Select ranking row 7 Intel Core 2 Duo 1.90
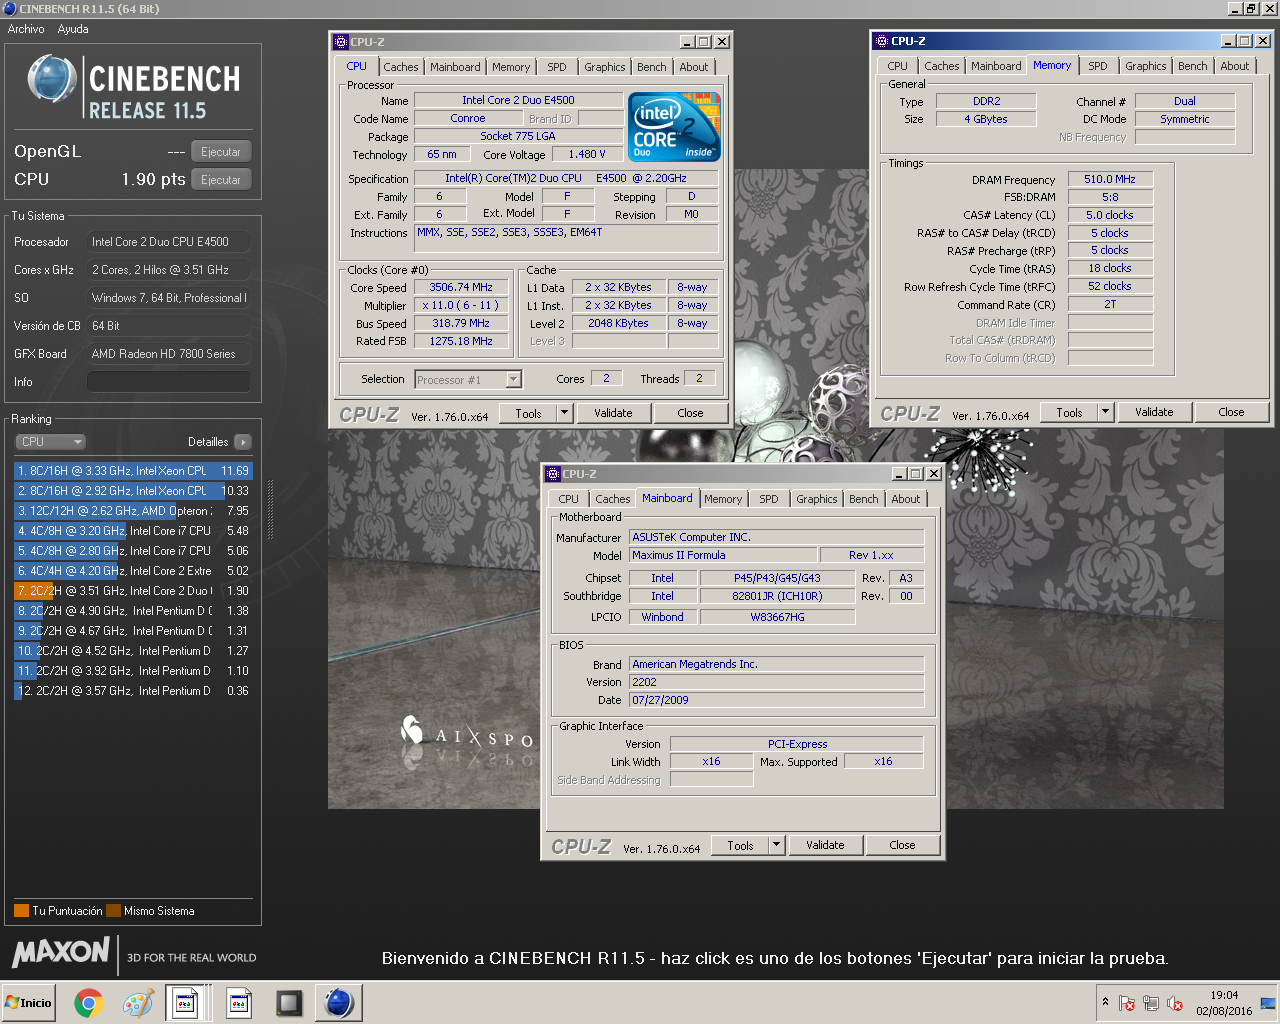1280x1024 pixels. click(x=133, y=591)
